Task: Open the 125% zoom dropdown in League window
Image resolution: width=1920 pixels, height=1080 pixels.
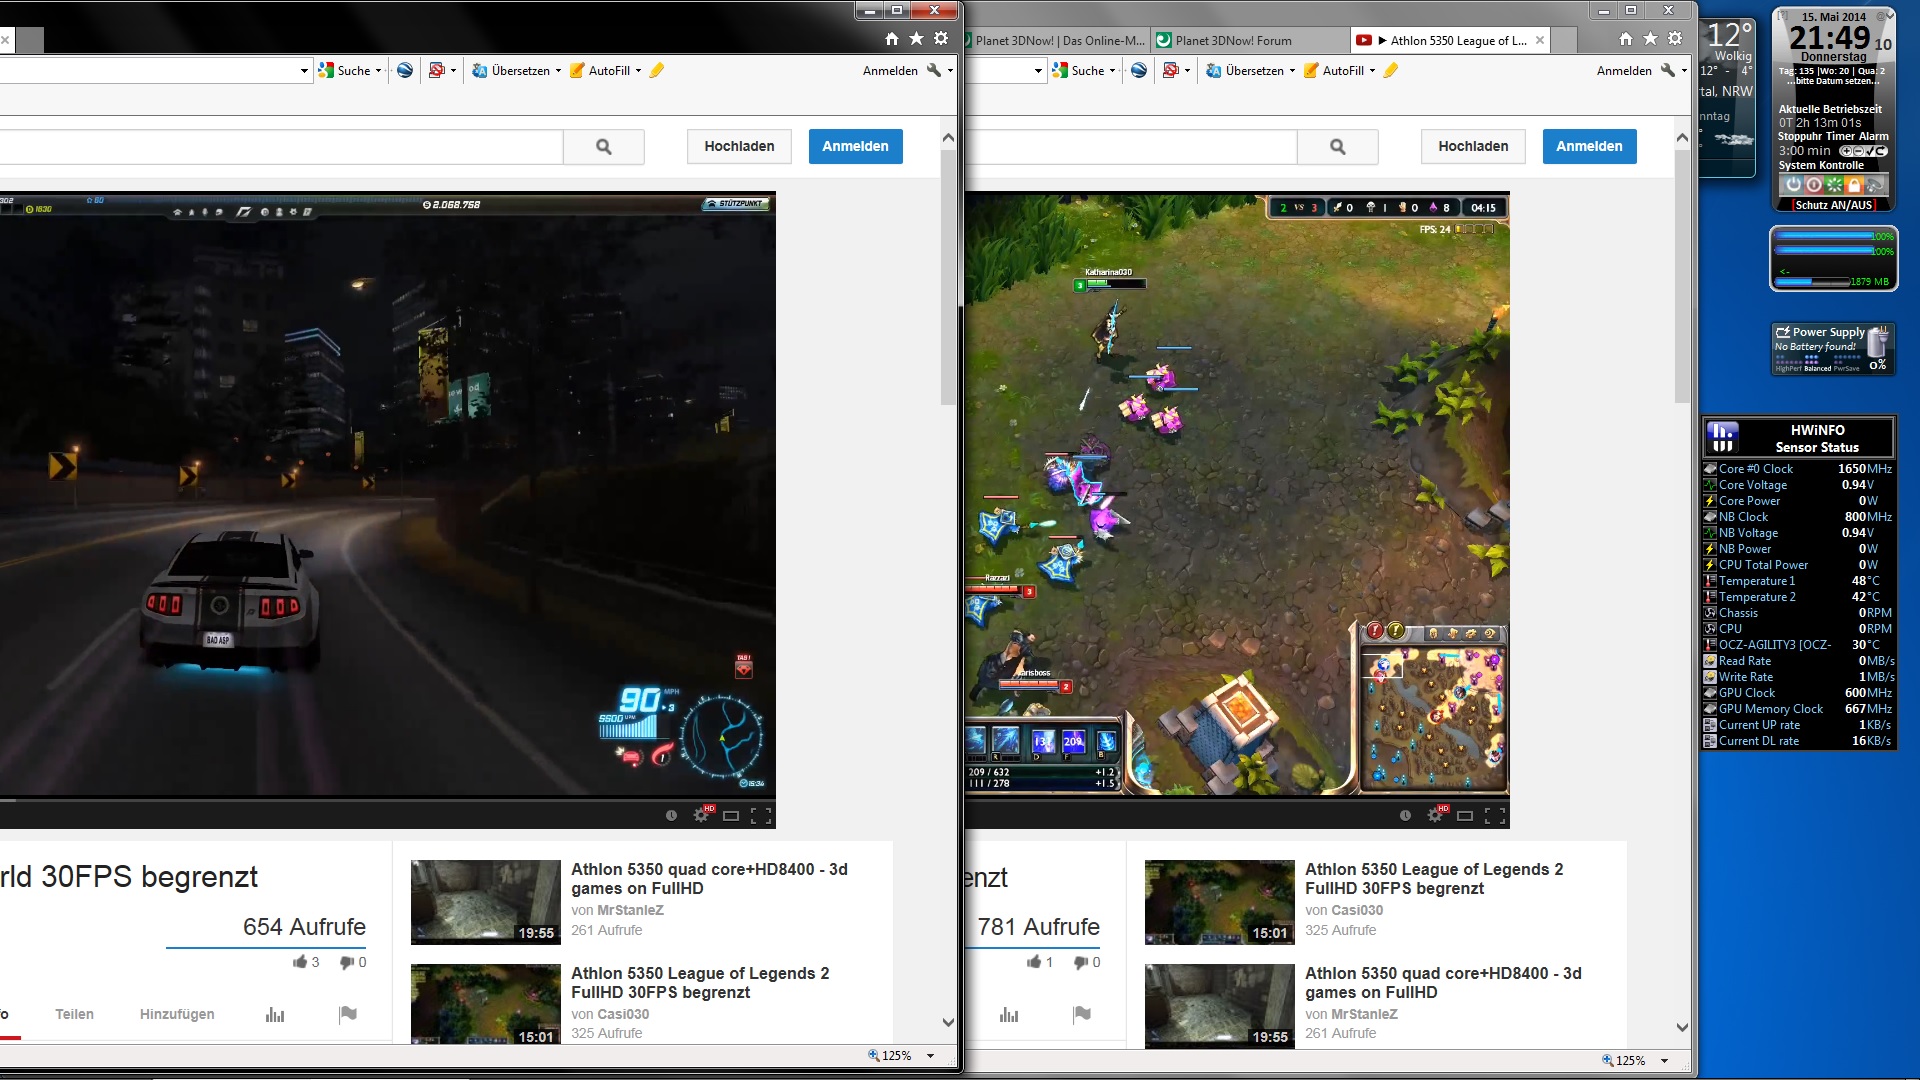Action: click(x=1664, y=1060)
